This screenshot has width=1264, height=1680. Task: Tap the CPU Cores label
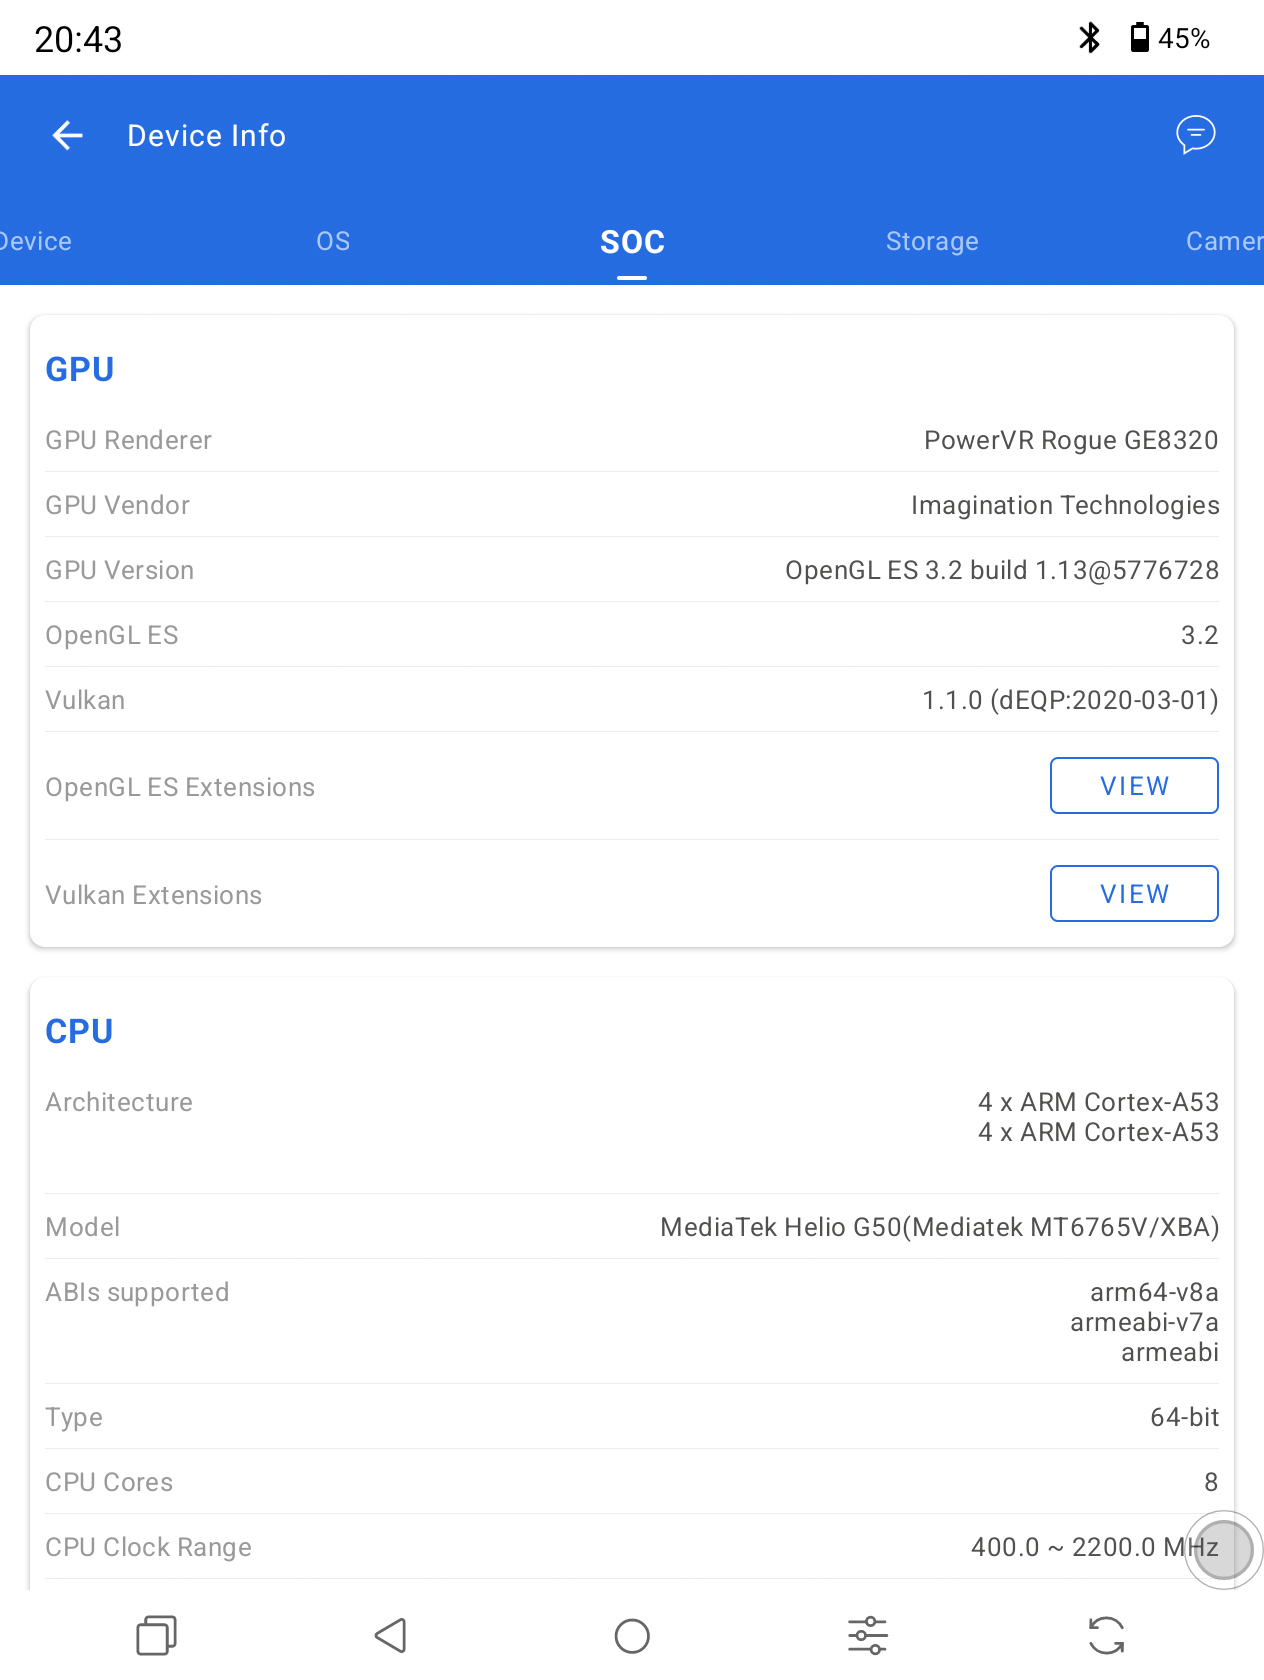109,1482
